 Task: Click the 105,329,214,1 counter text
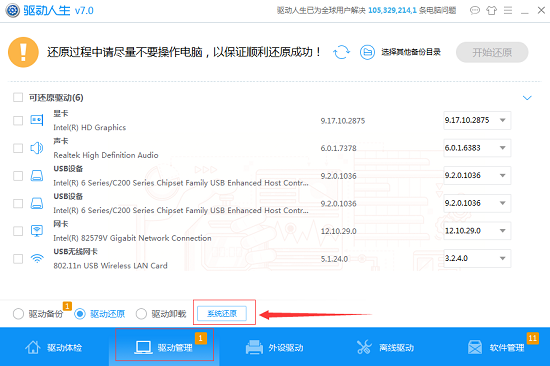point(393,11)
